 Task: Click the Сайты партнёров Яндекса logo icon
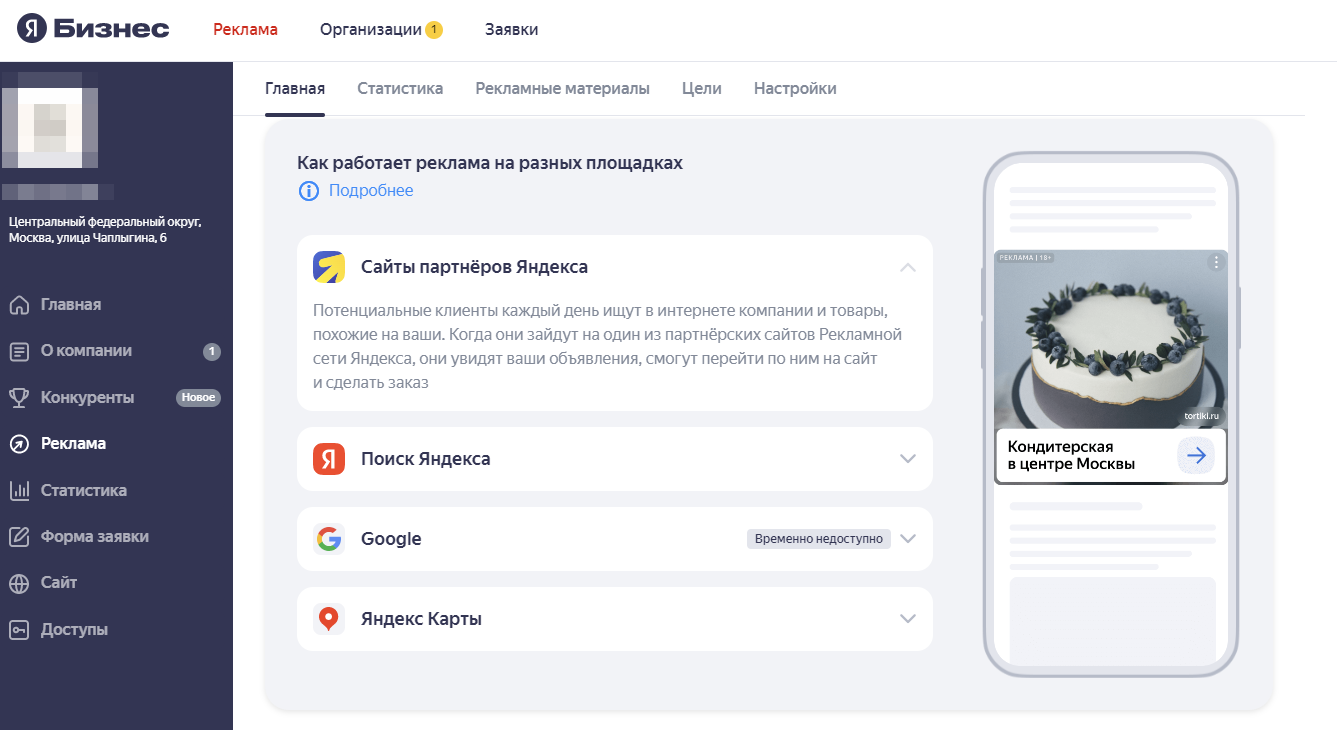coord(329,267)
